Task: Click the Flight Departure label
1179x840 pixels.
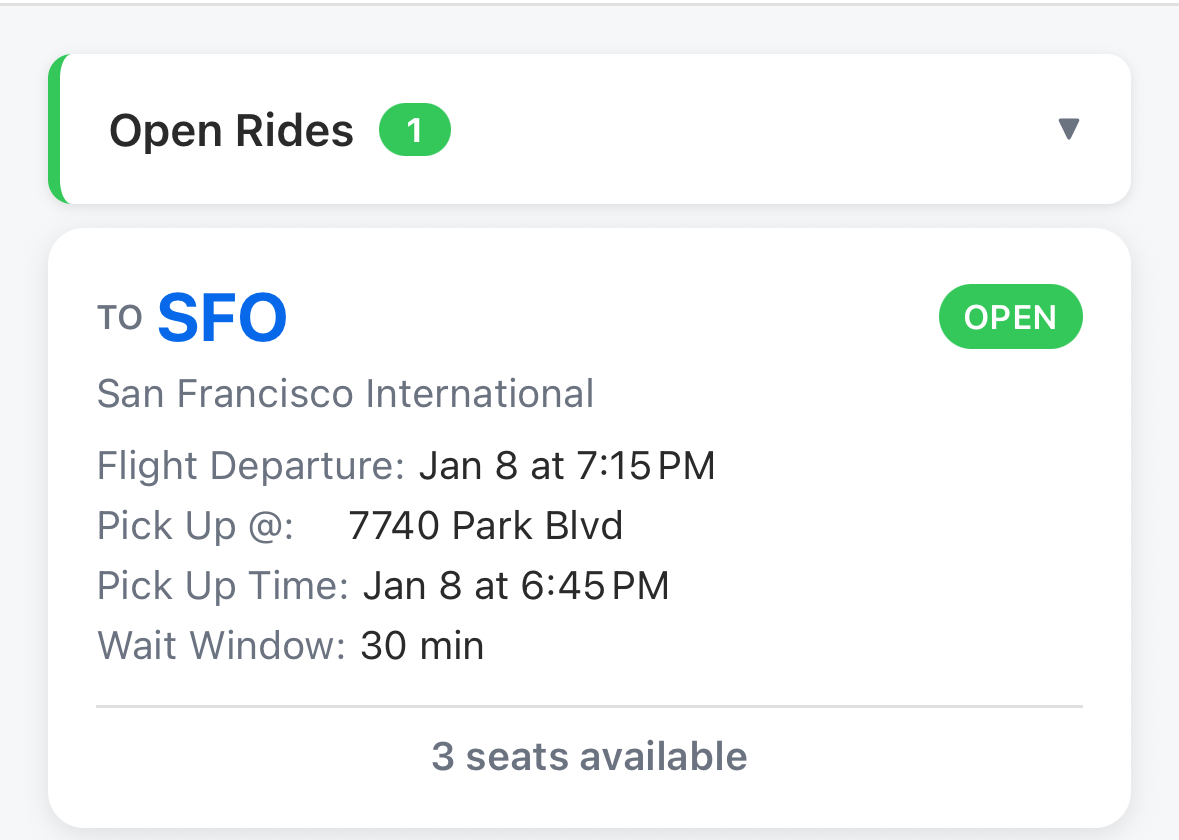Action: click(250, 466)
